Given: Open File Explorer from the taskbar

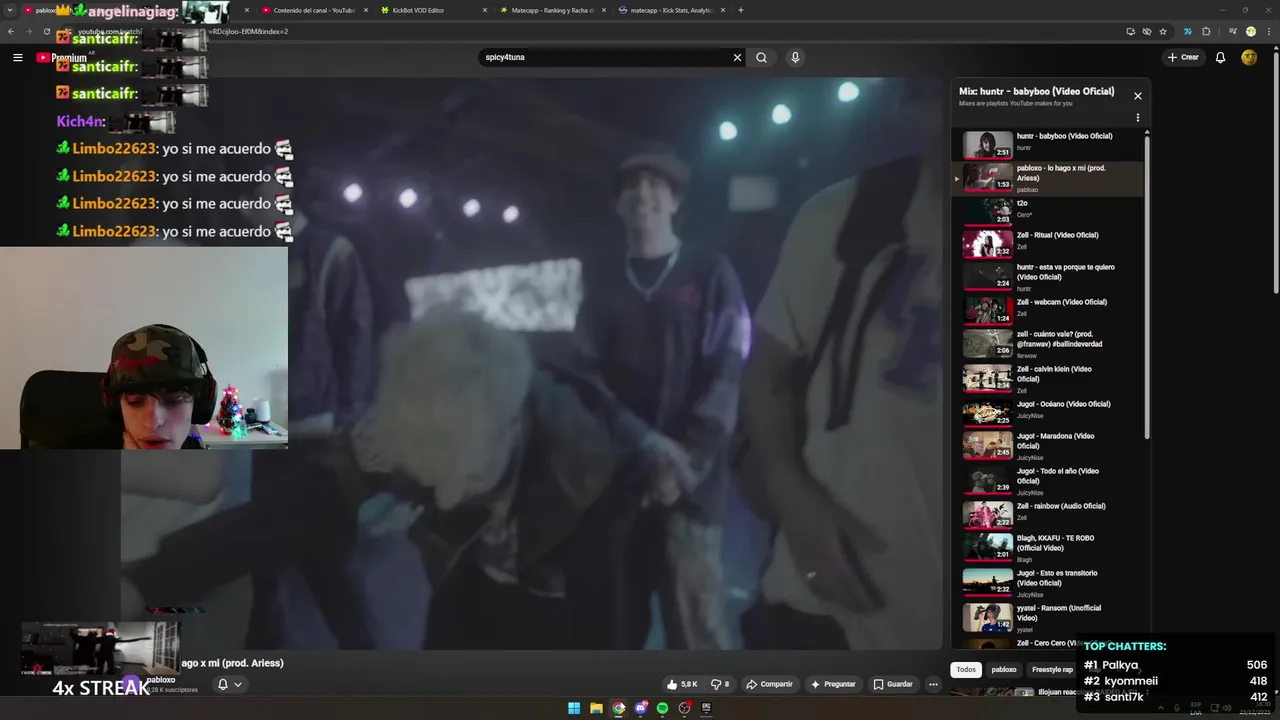Looking at the screenshot, I should [x=596, y=708].
